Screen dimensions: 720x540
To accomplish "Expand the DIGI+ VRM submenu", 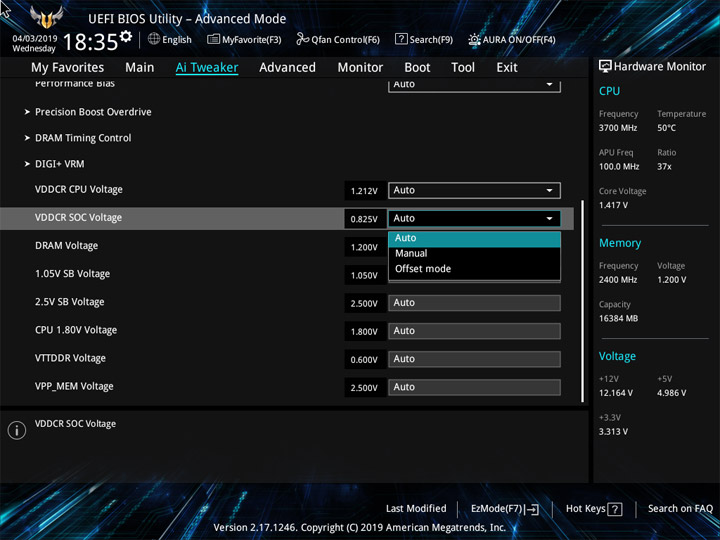I will [59, 164].
